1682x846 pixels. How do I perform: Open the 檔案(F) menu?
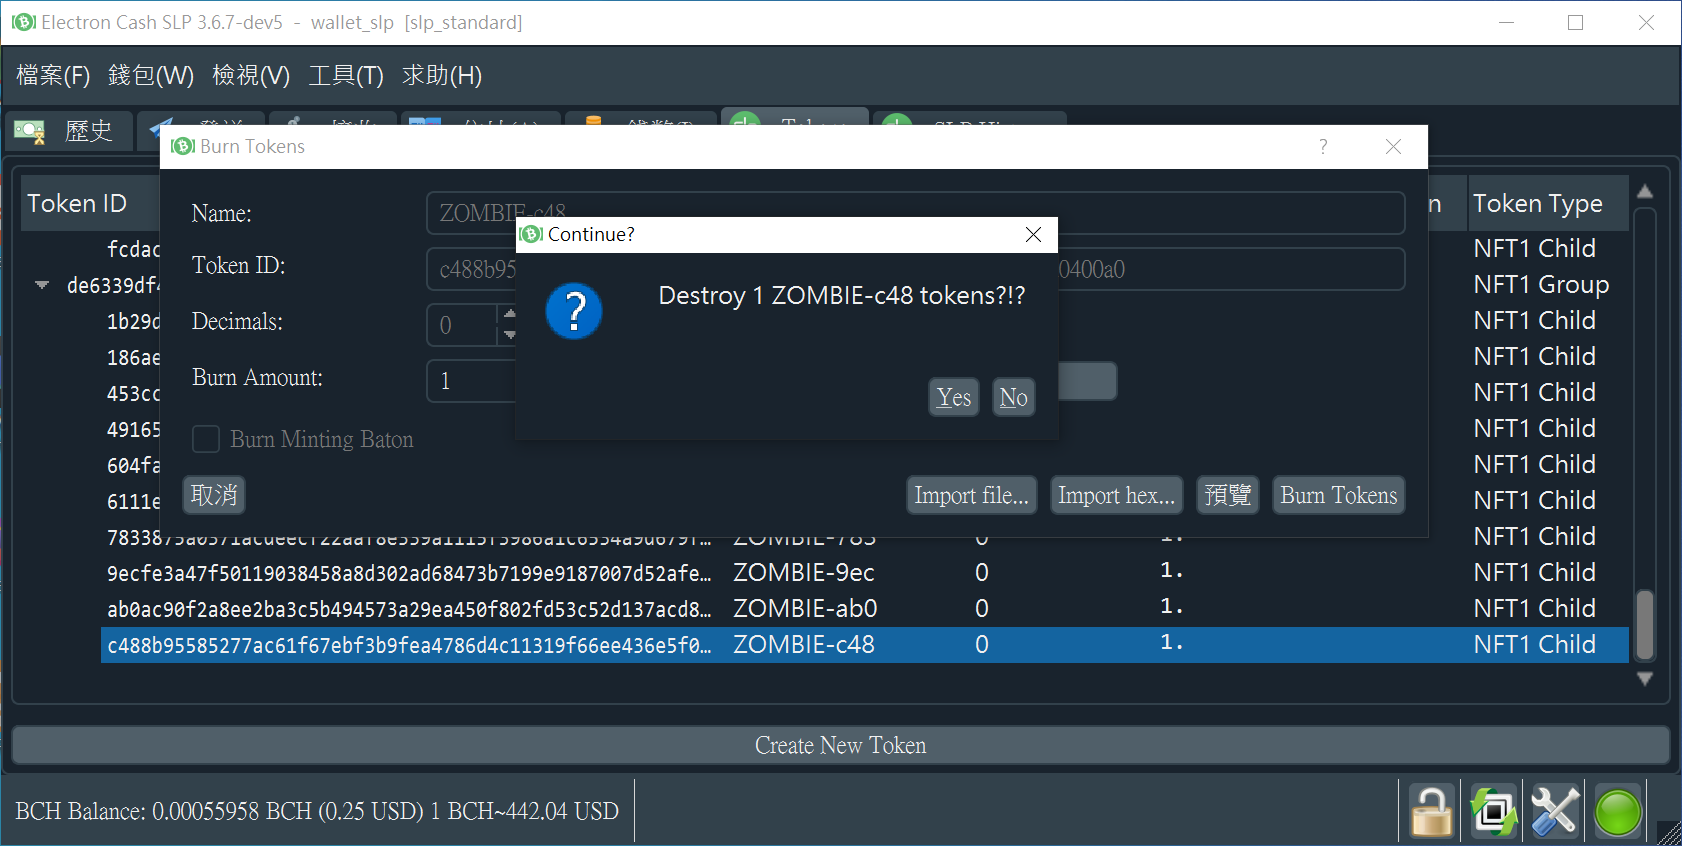point(53,75)
